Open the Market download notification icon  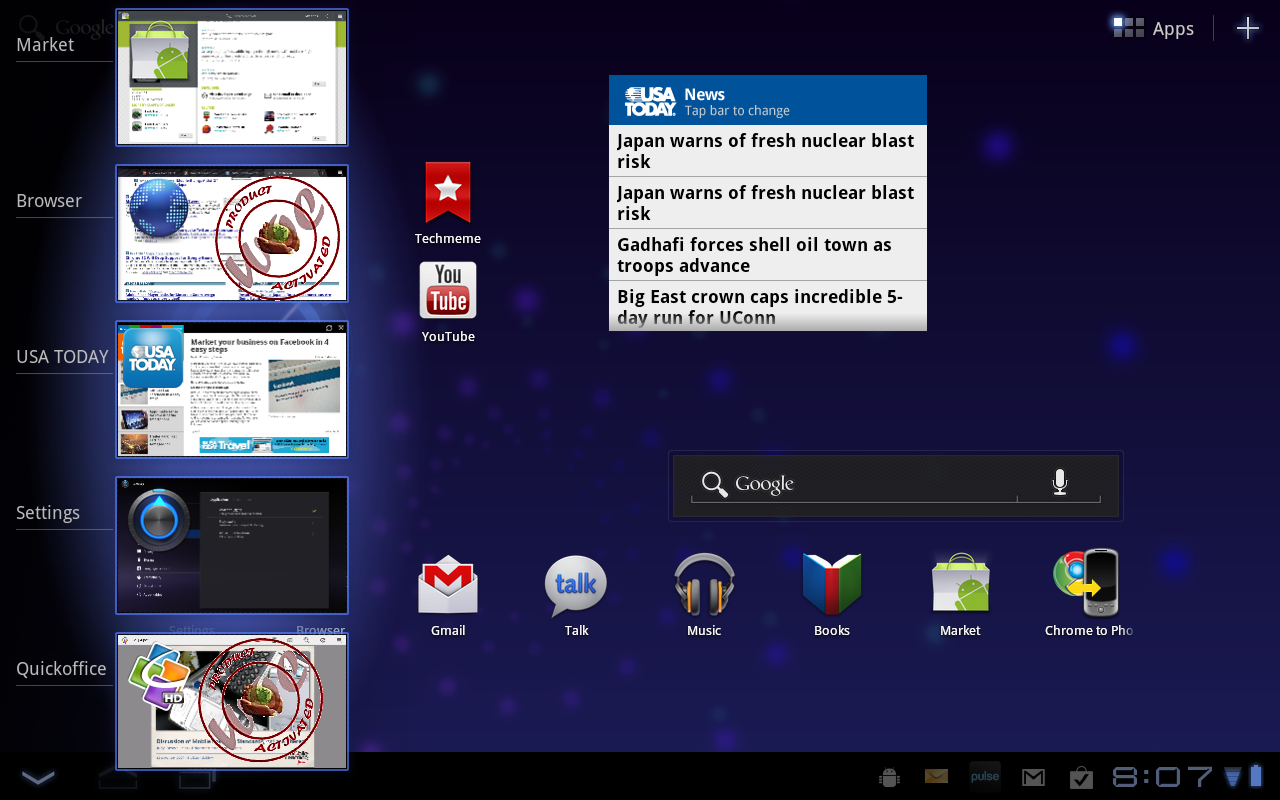[x=1081, y=777]
